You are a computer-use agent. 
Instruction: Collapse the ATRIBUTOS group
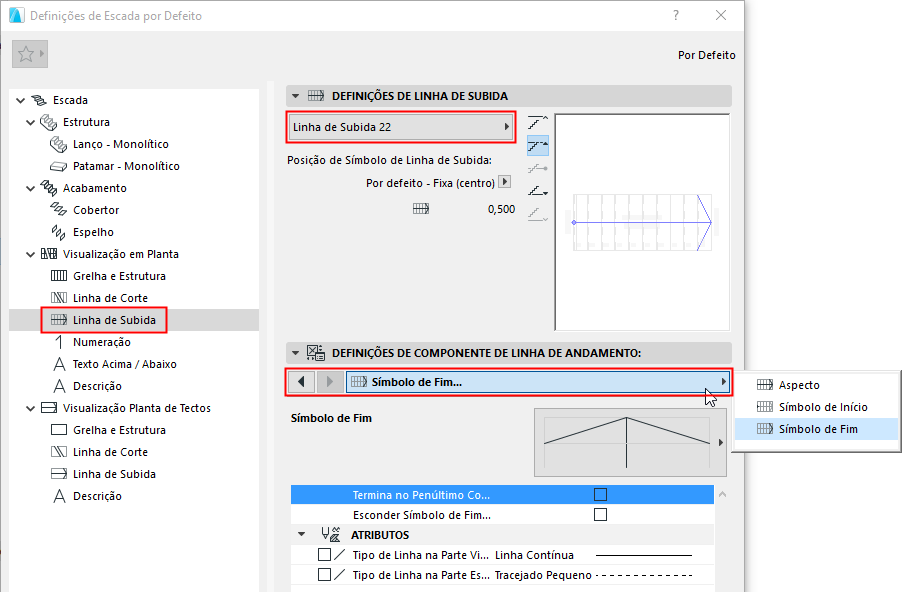click(301, 534)
